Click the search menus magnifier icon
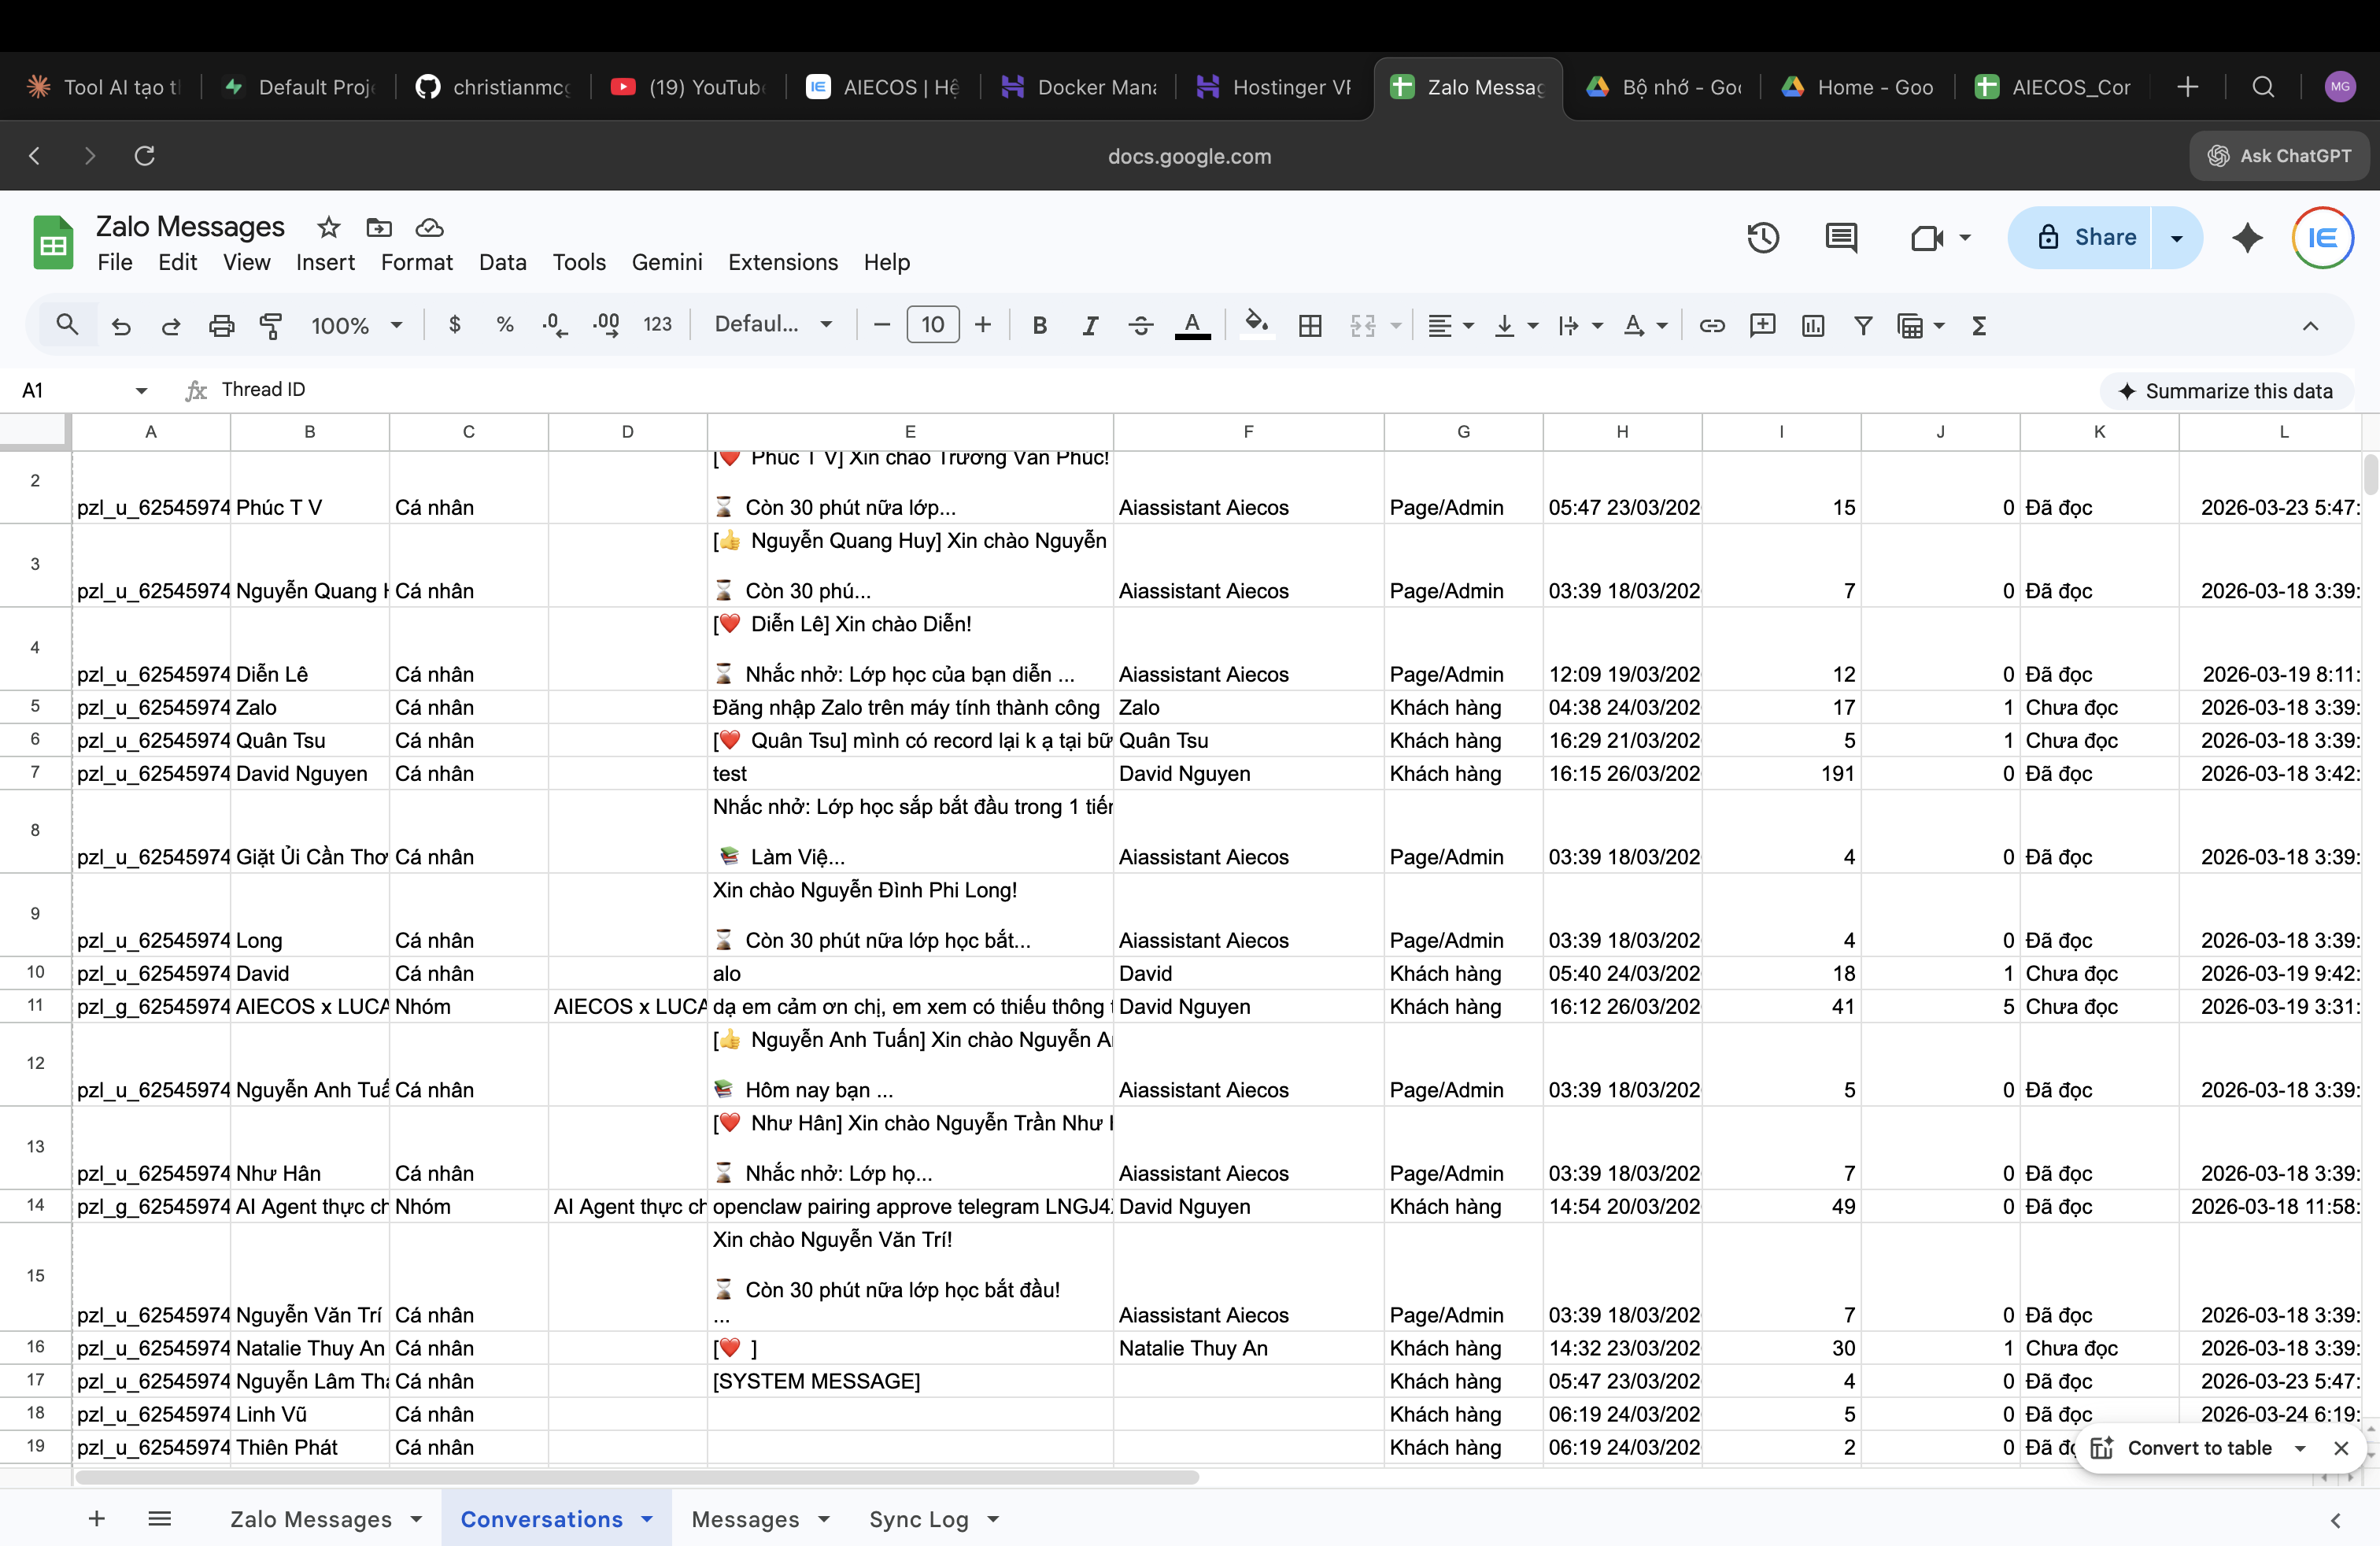The image size is (2380, 1546). 67,325
